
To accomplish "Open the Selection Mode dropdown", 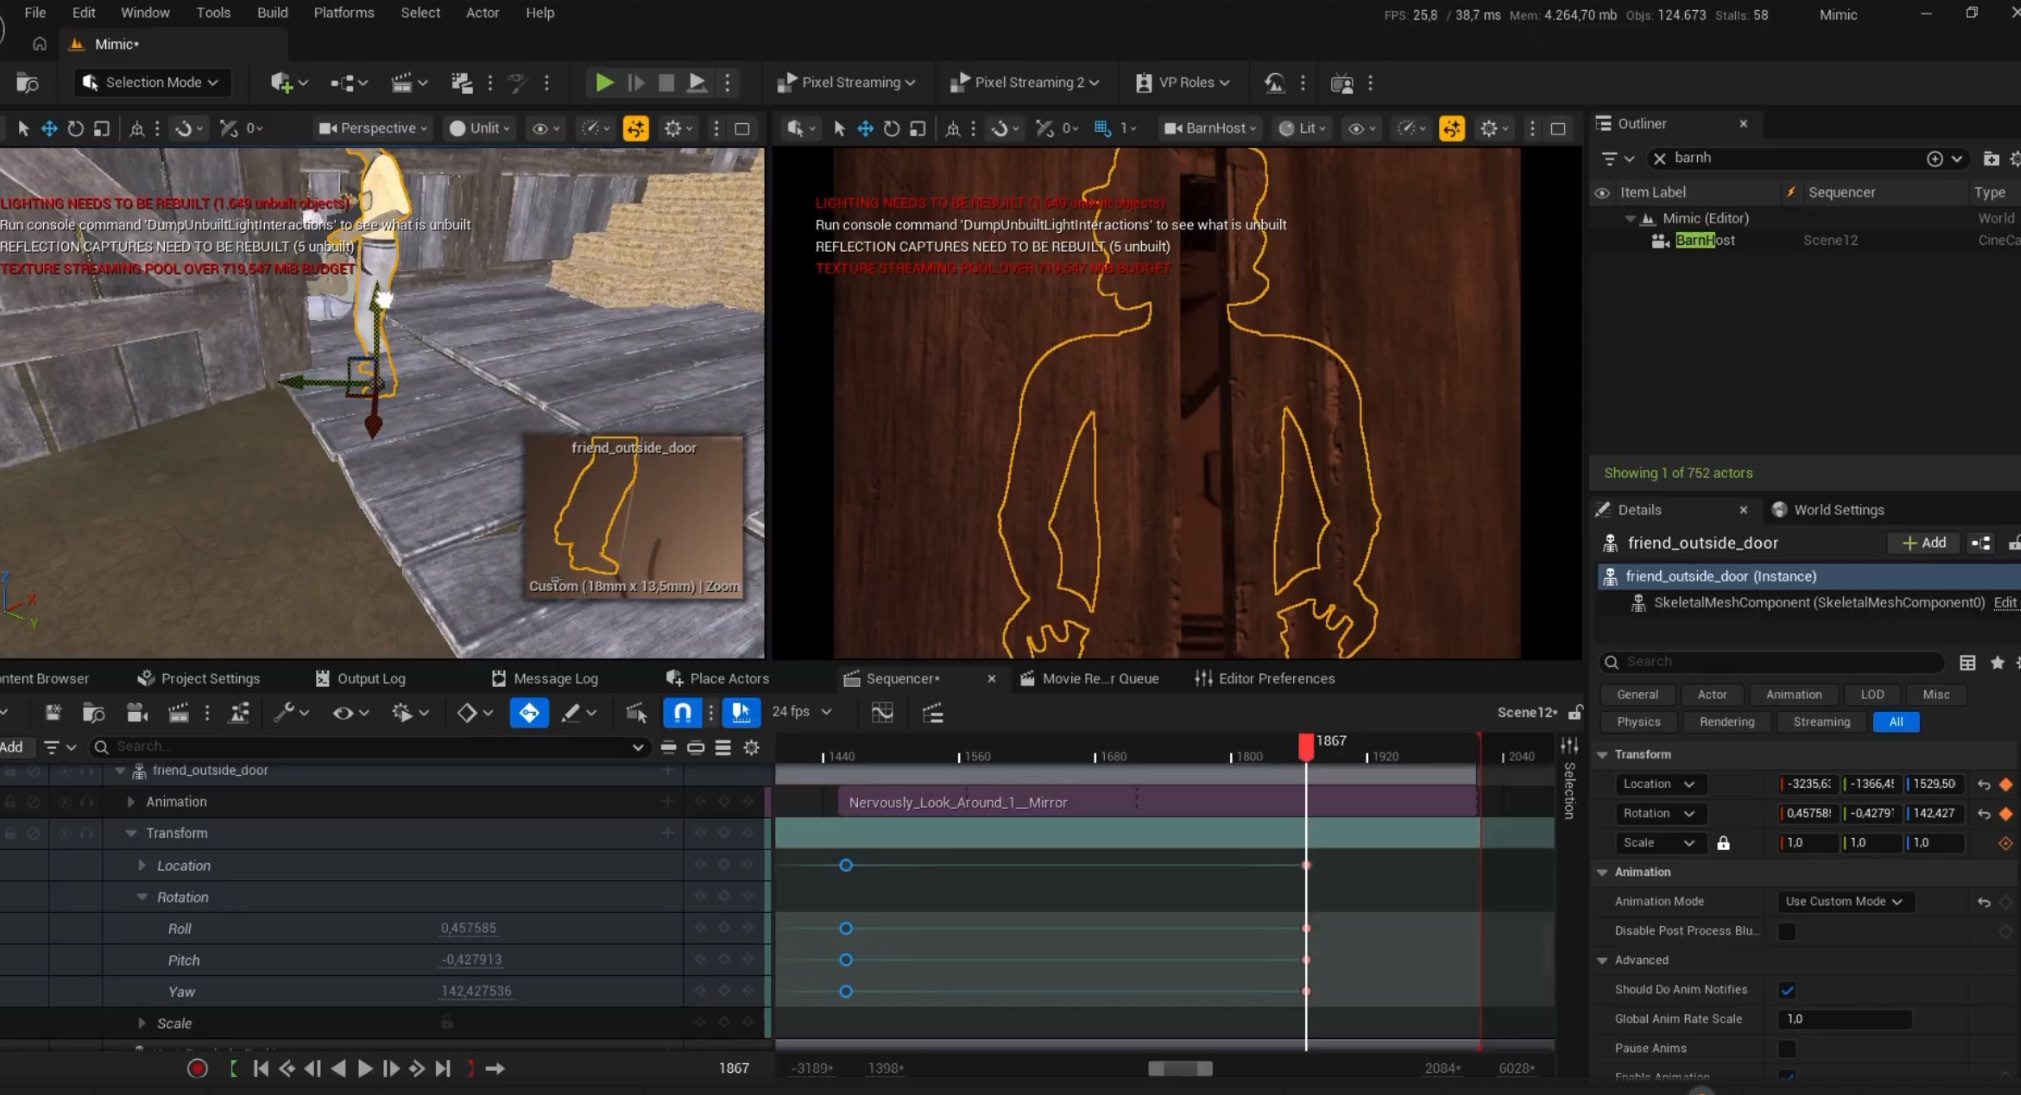I will (x=152, y=83).
